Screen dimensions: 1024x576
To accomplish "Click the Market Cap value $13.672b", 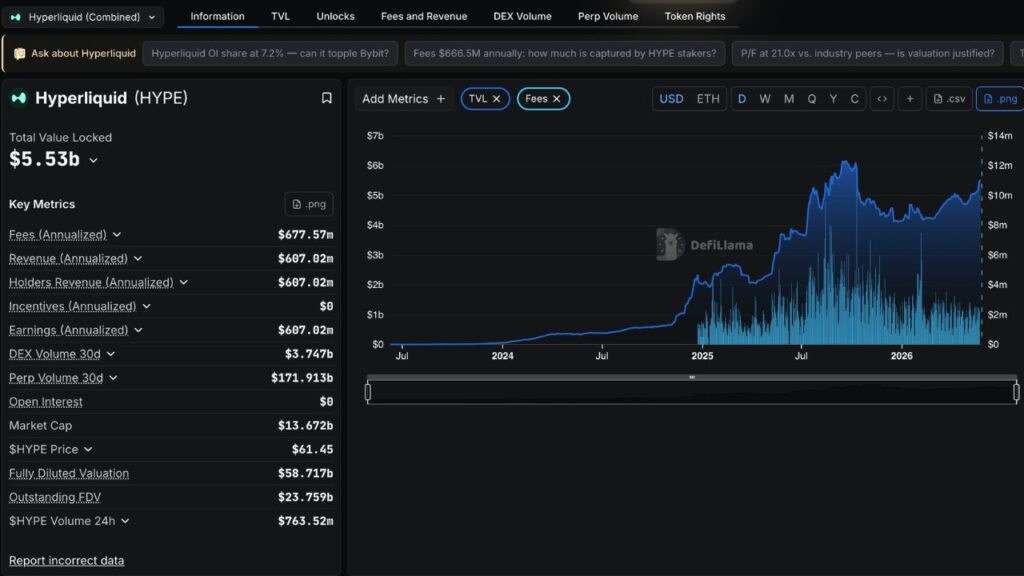I will click(305, 426).
